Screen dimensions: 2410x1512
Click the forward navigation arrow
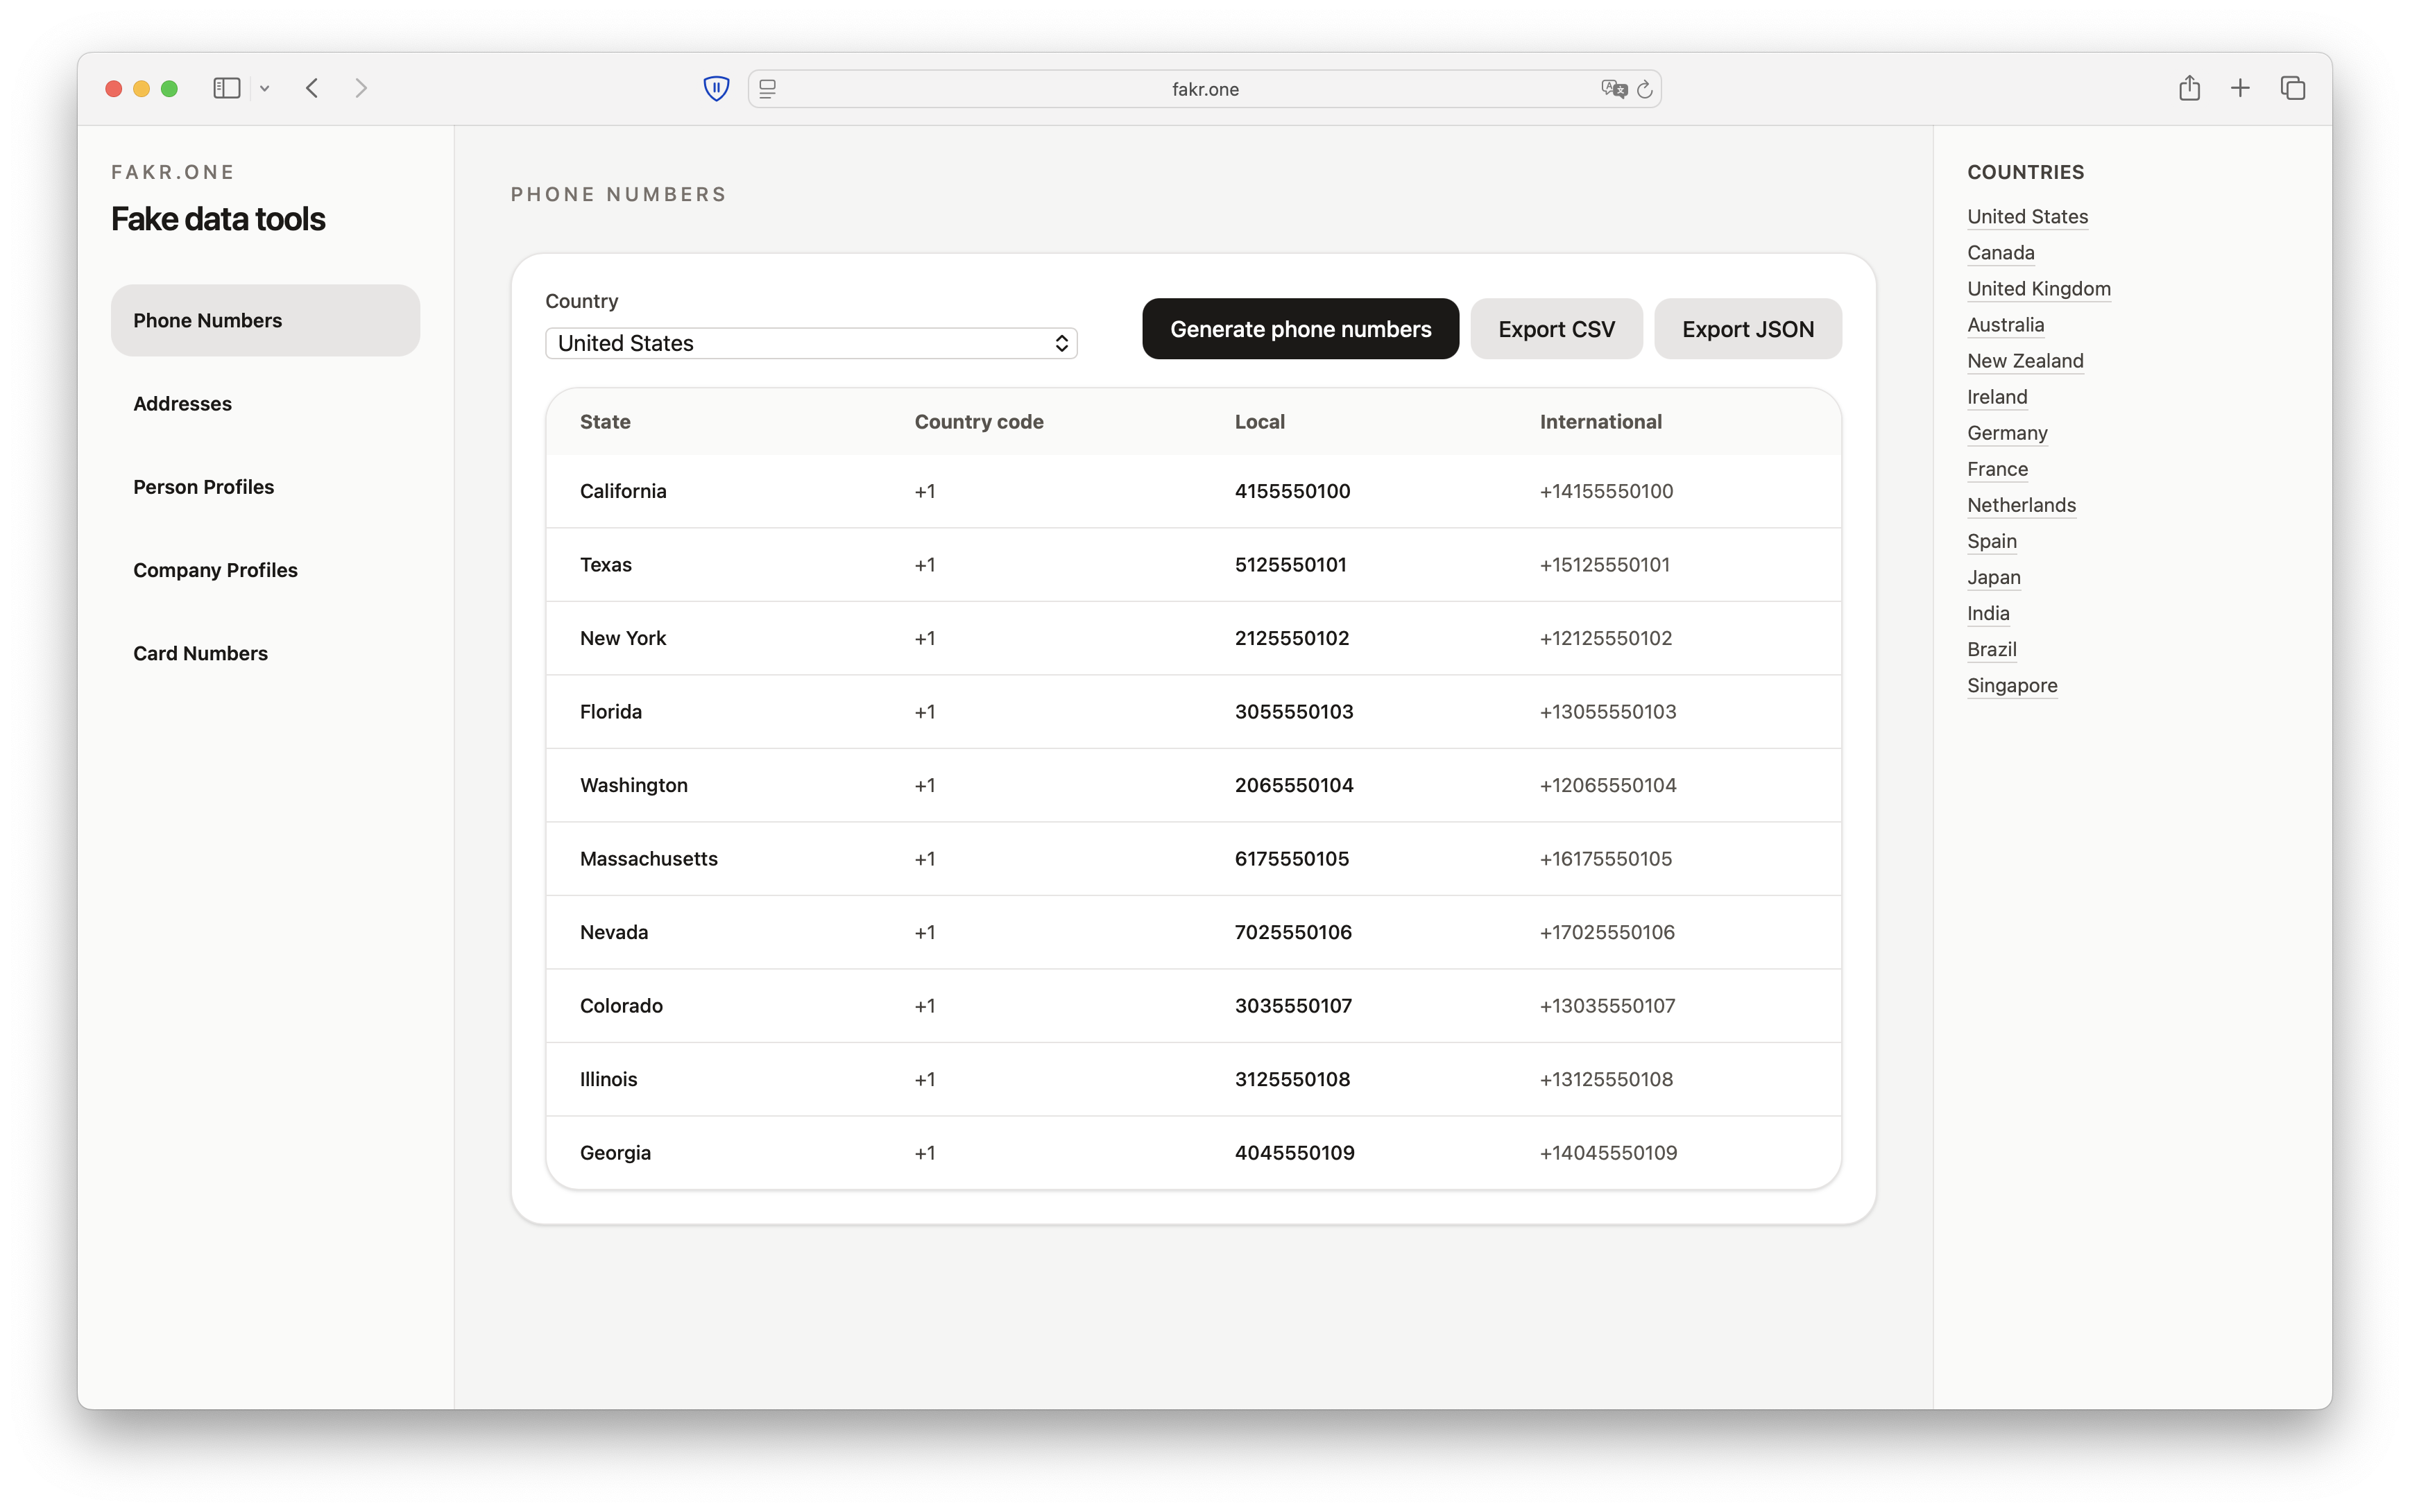pos(361,88)
